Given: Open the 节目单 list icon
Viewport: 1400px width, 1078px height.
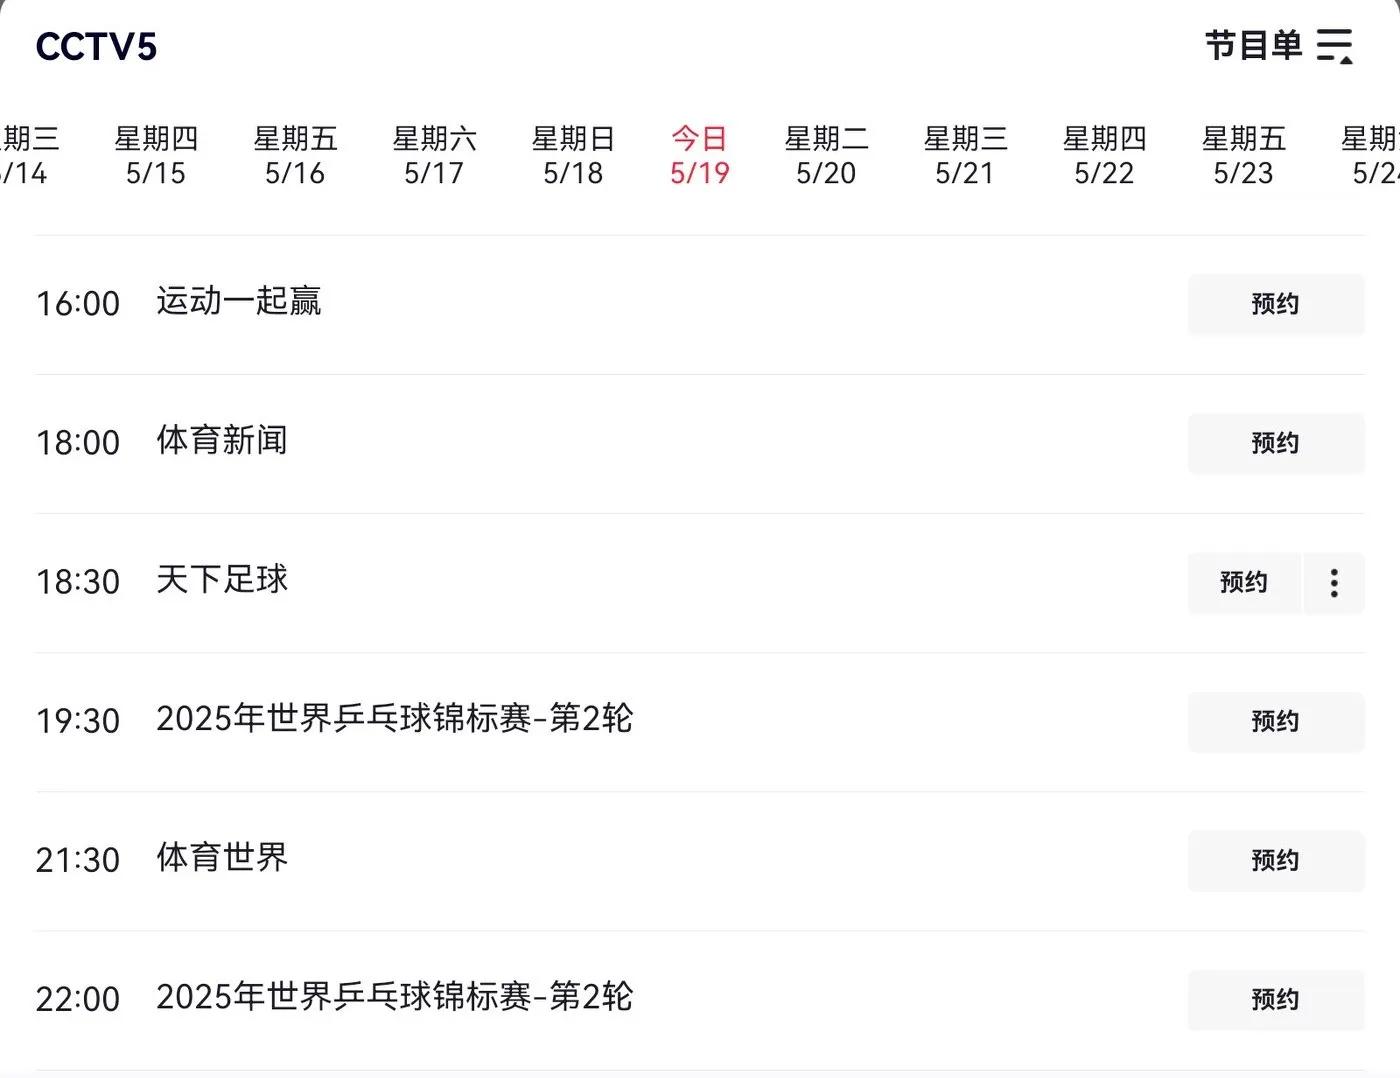Looking at the screenshot, I should [x=1335, y=46].
